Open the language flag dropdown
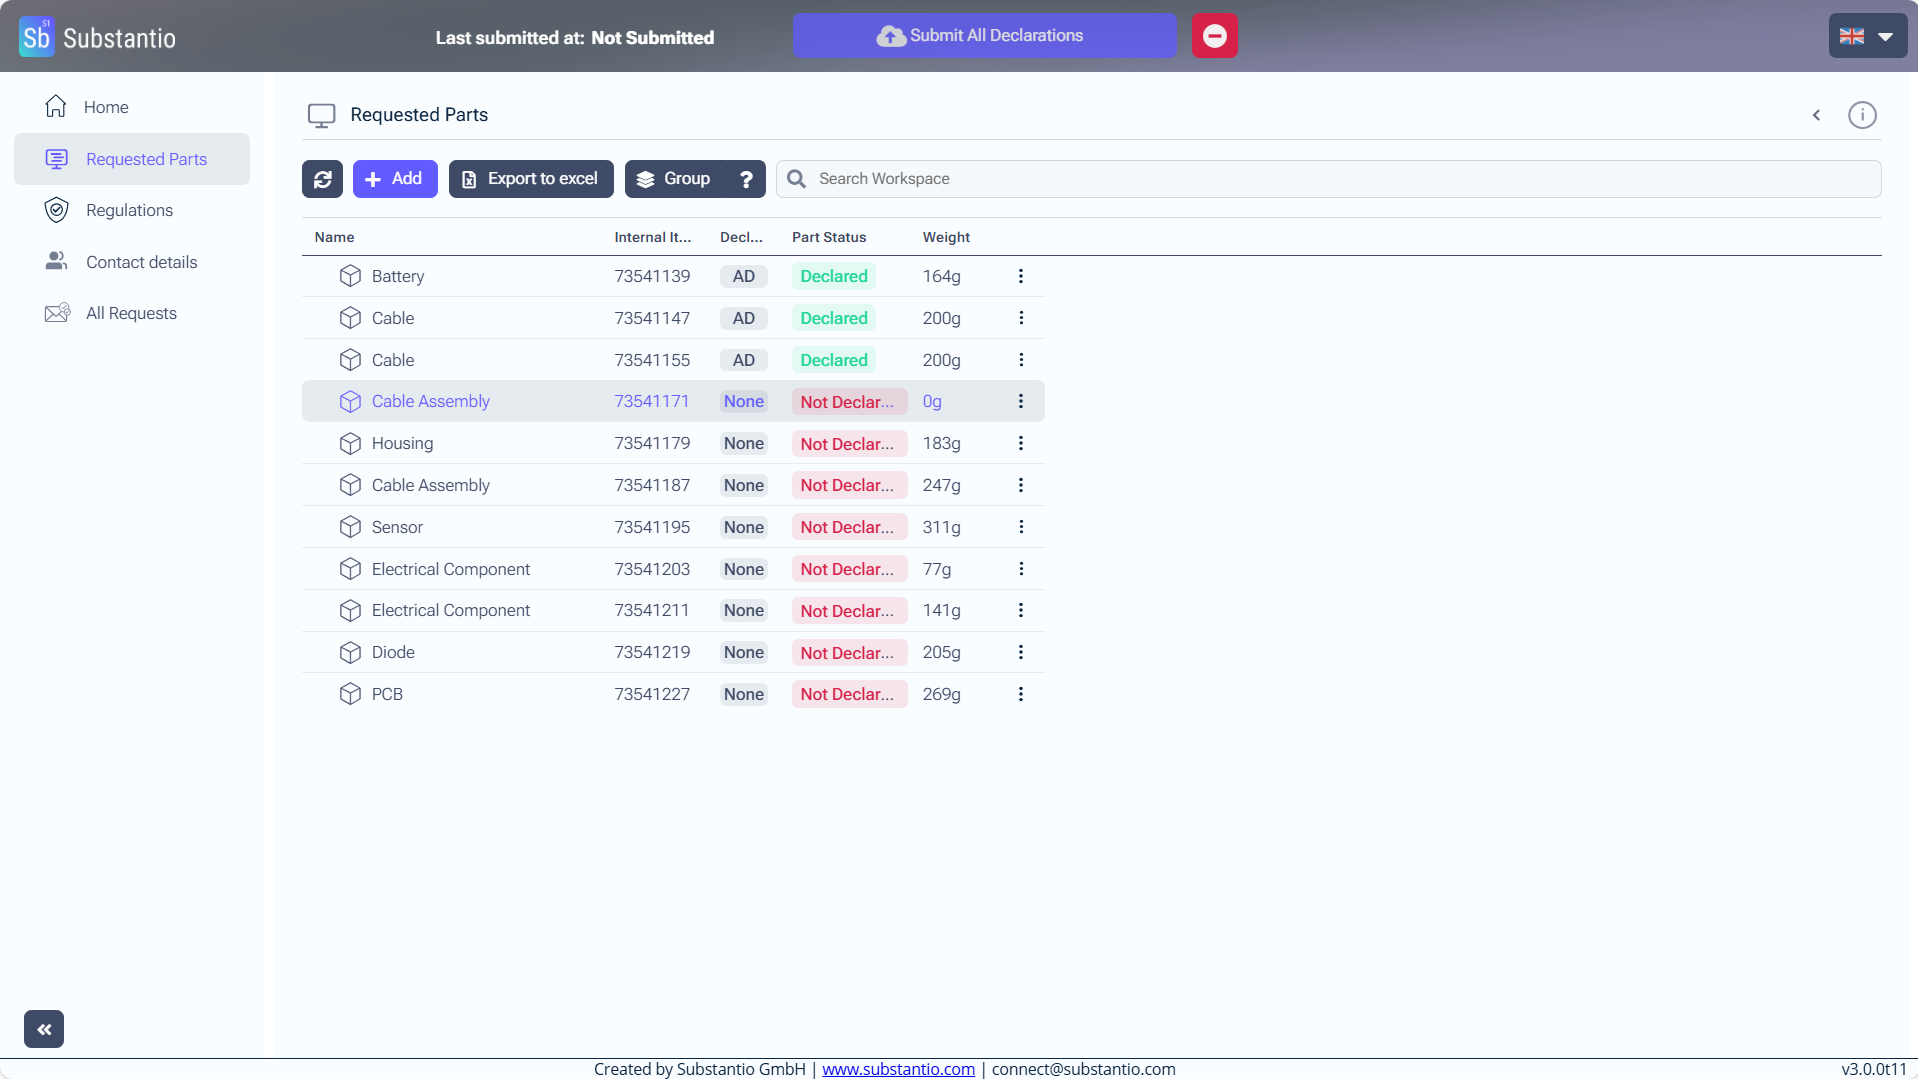 tap(1866, 36)
